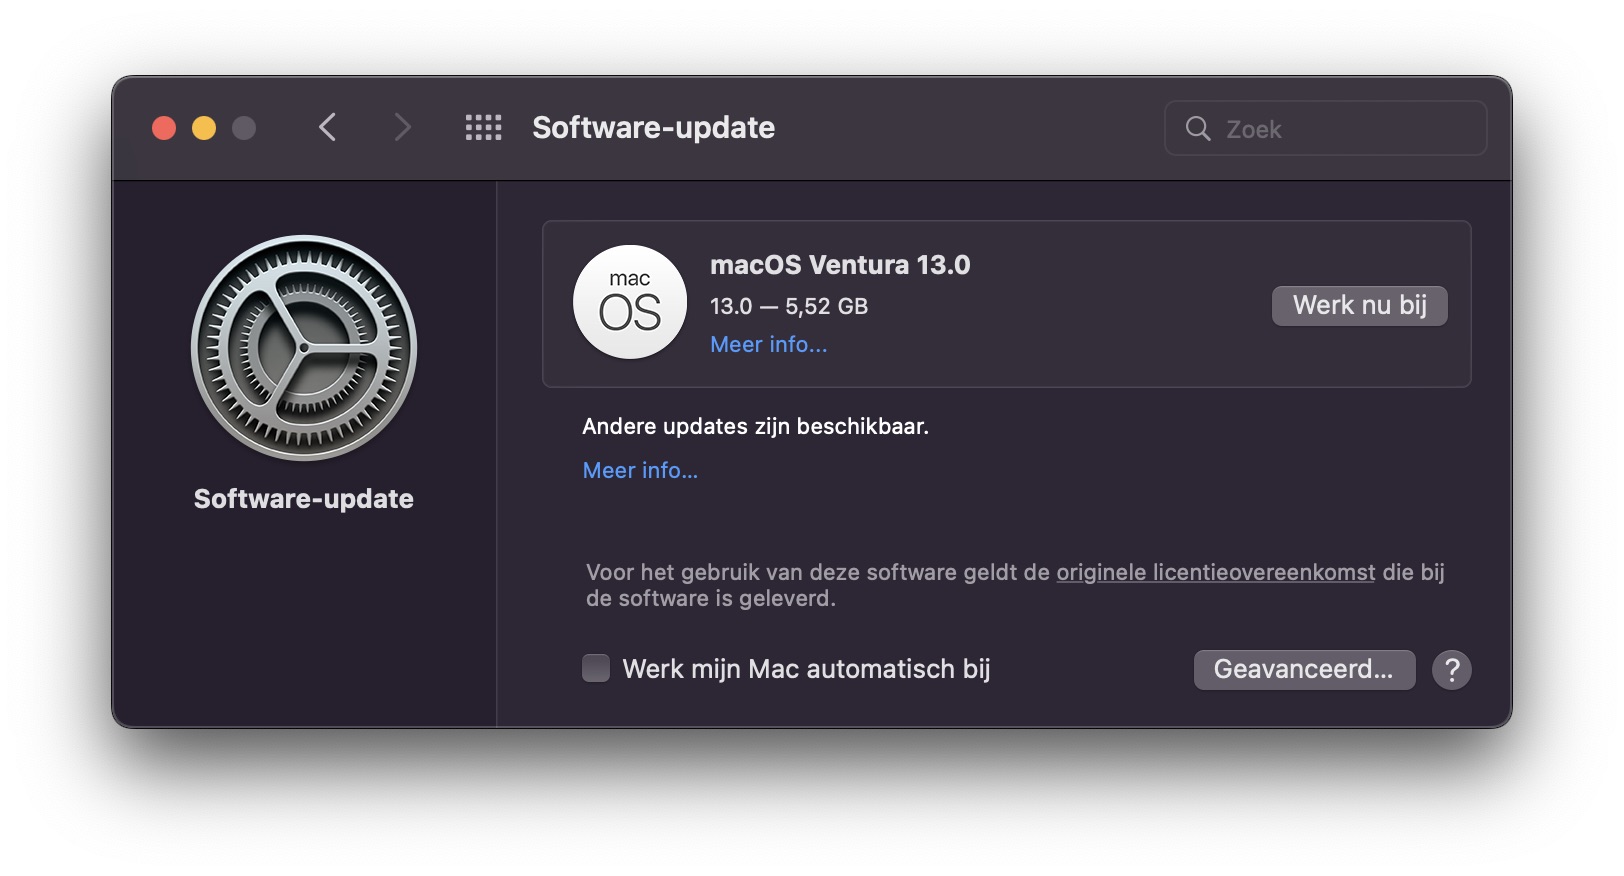The width and height of the screenshot is (1624, 876).
Task: Click the magnifying glass in search field
Action: 1199,128
